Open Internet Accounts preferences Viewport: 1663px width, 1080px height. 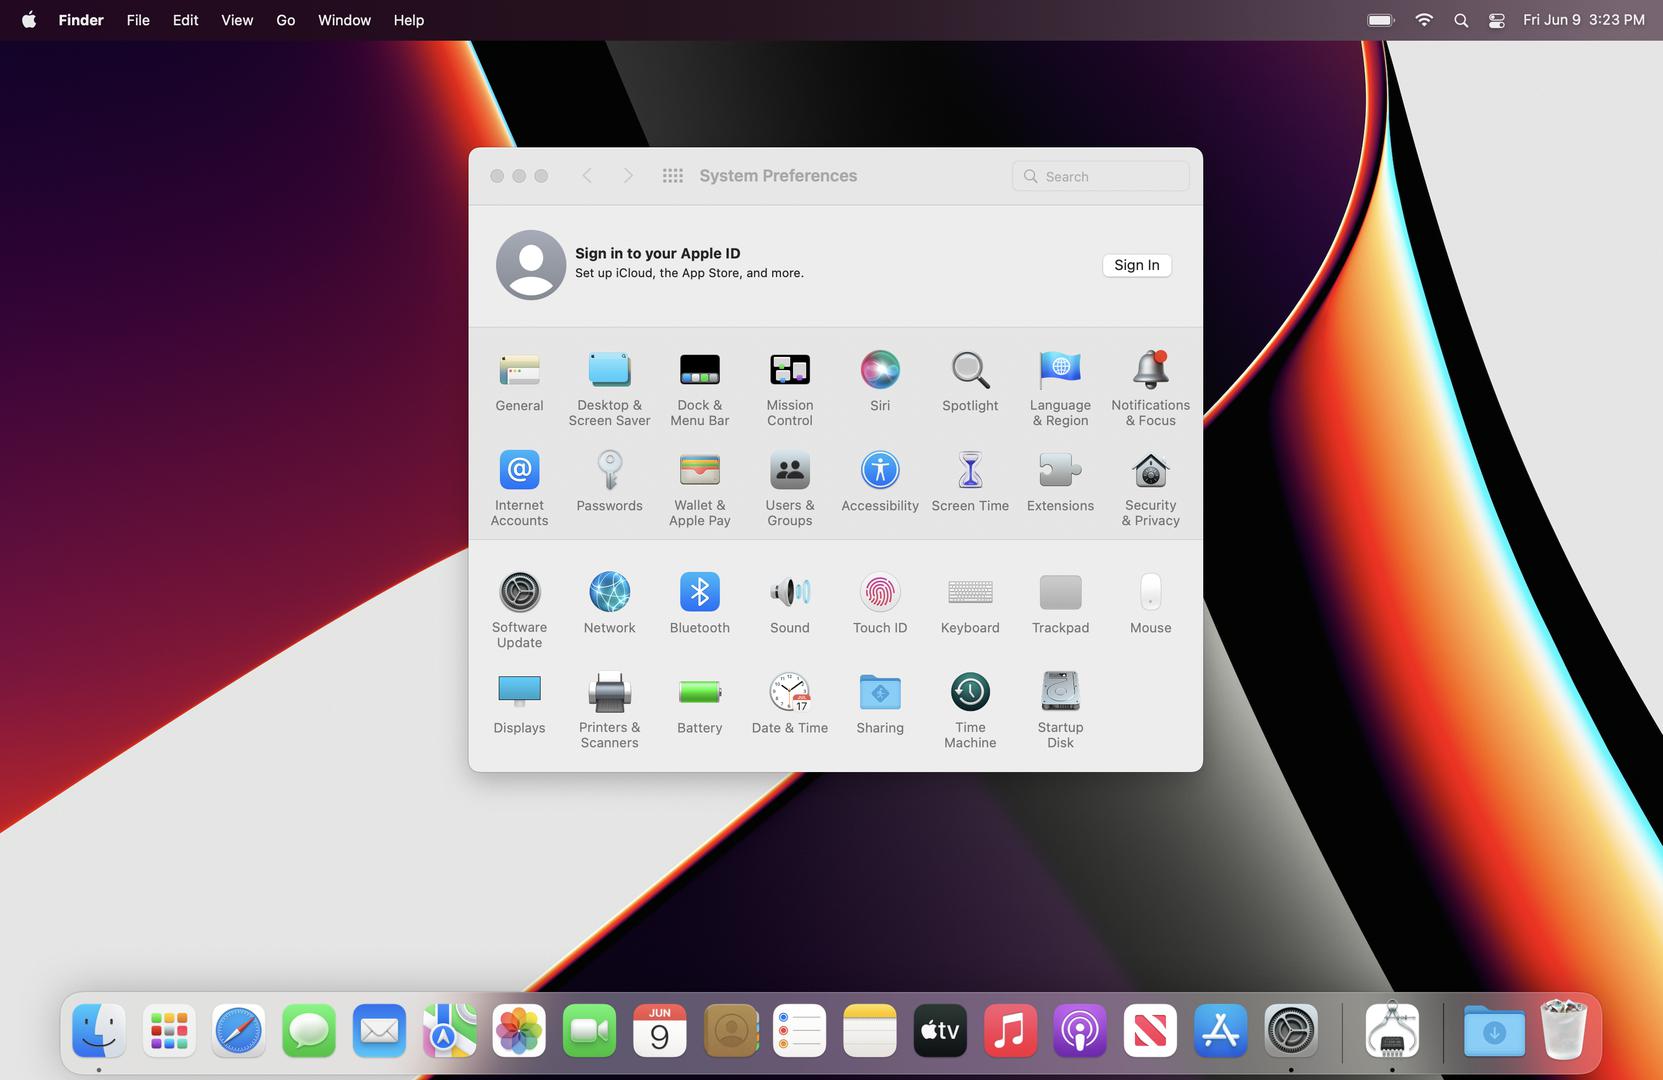point(519,489)
